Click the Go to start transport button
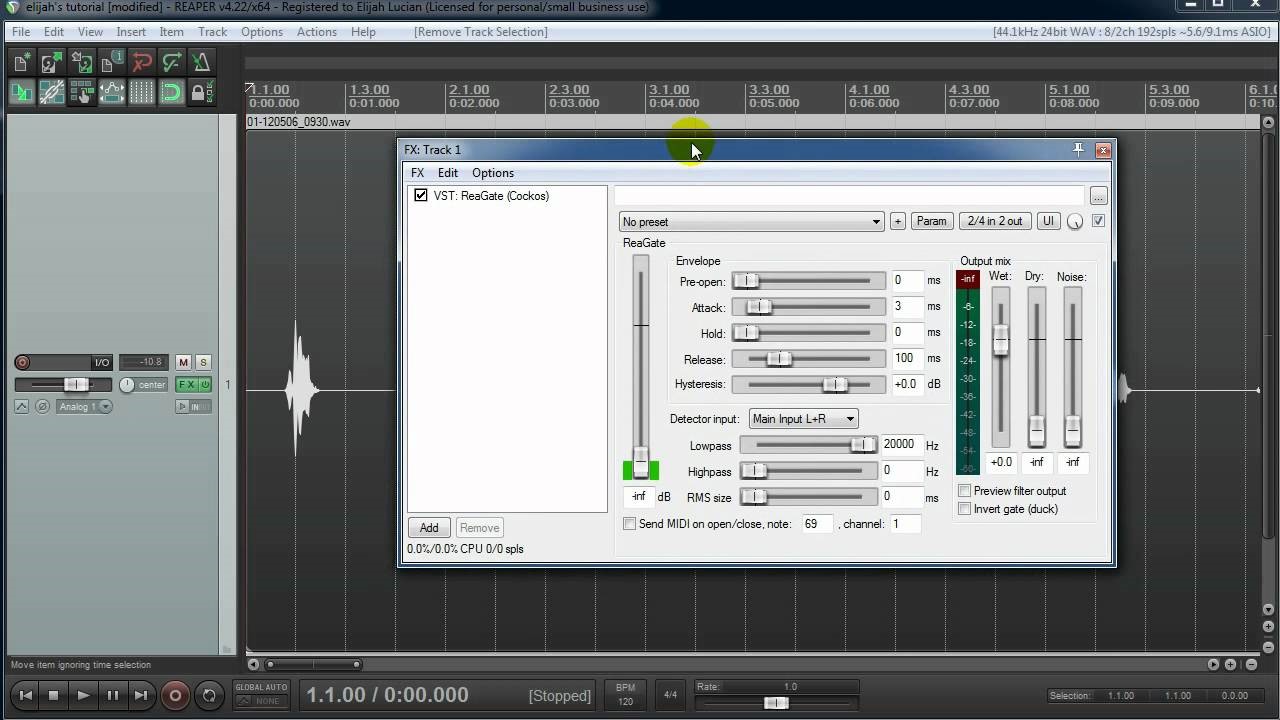 click(x=26, y=695)
